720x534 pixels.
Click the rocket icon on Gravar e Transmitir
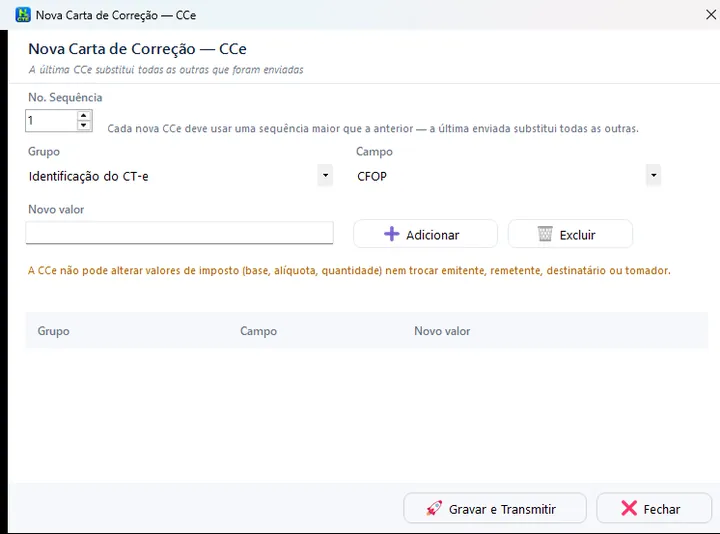434,508
